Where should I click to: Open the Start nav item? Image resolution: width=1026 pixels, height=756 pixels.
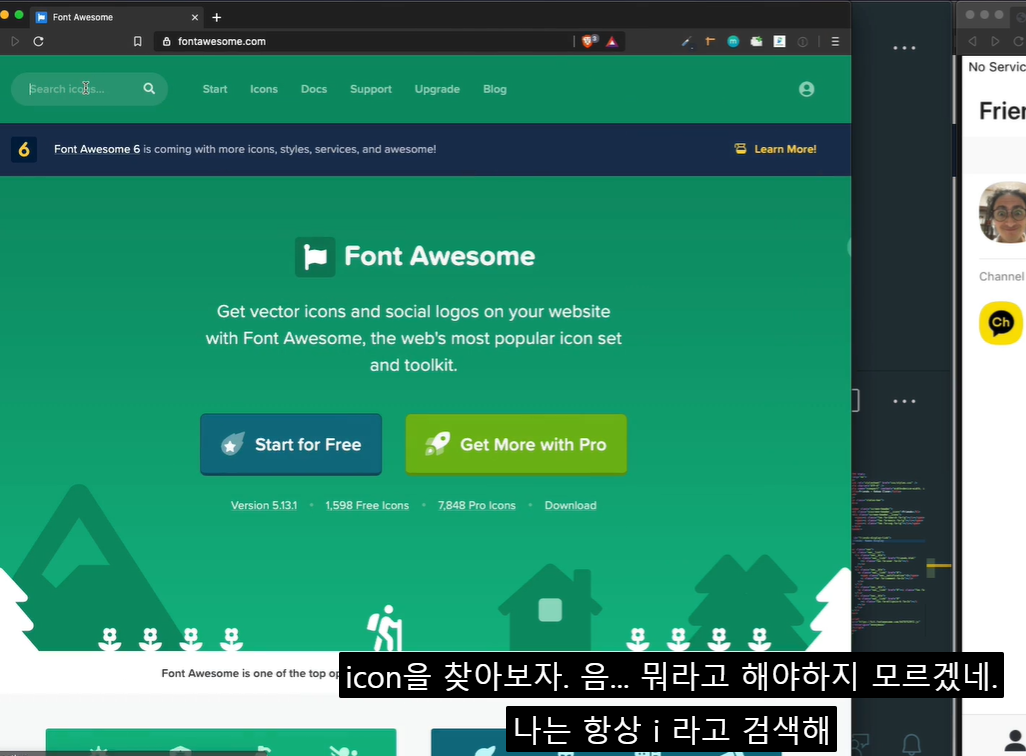(x=215, y=89)
